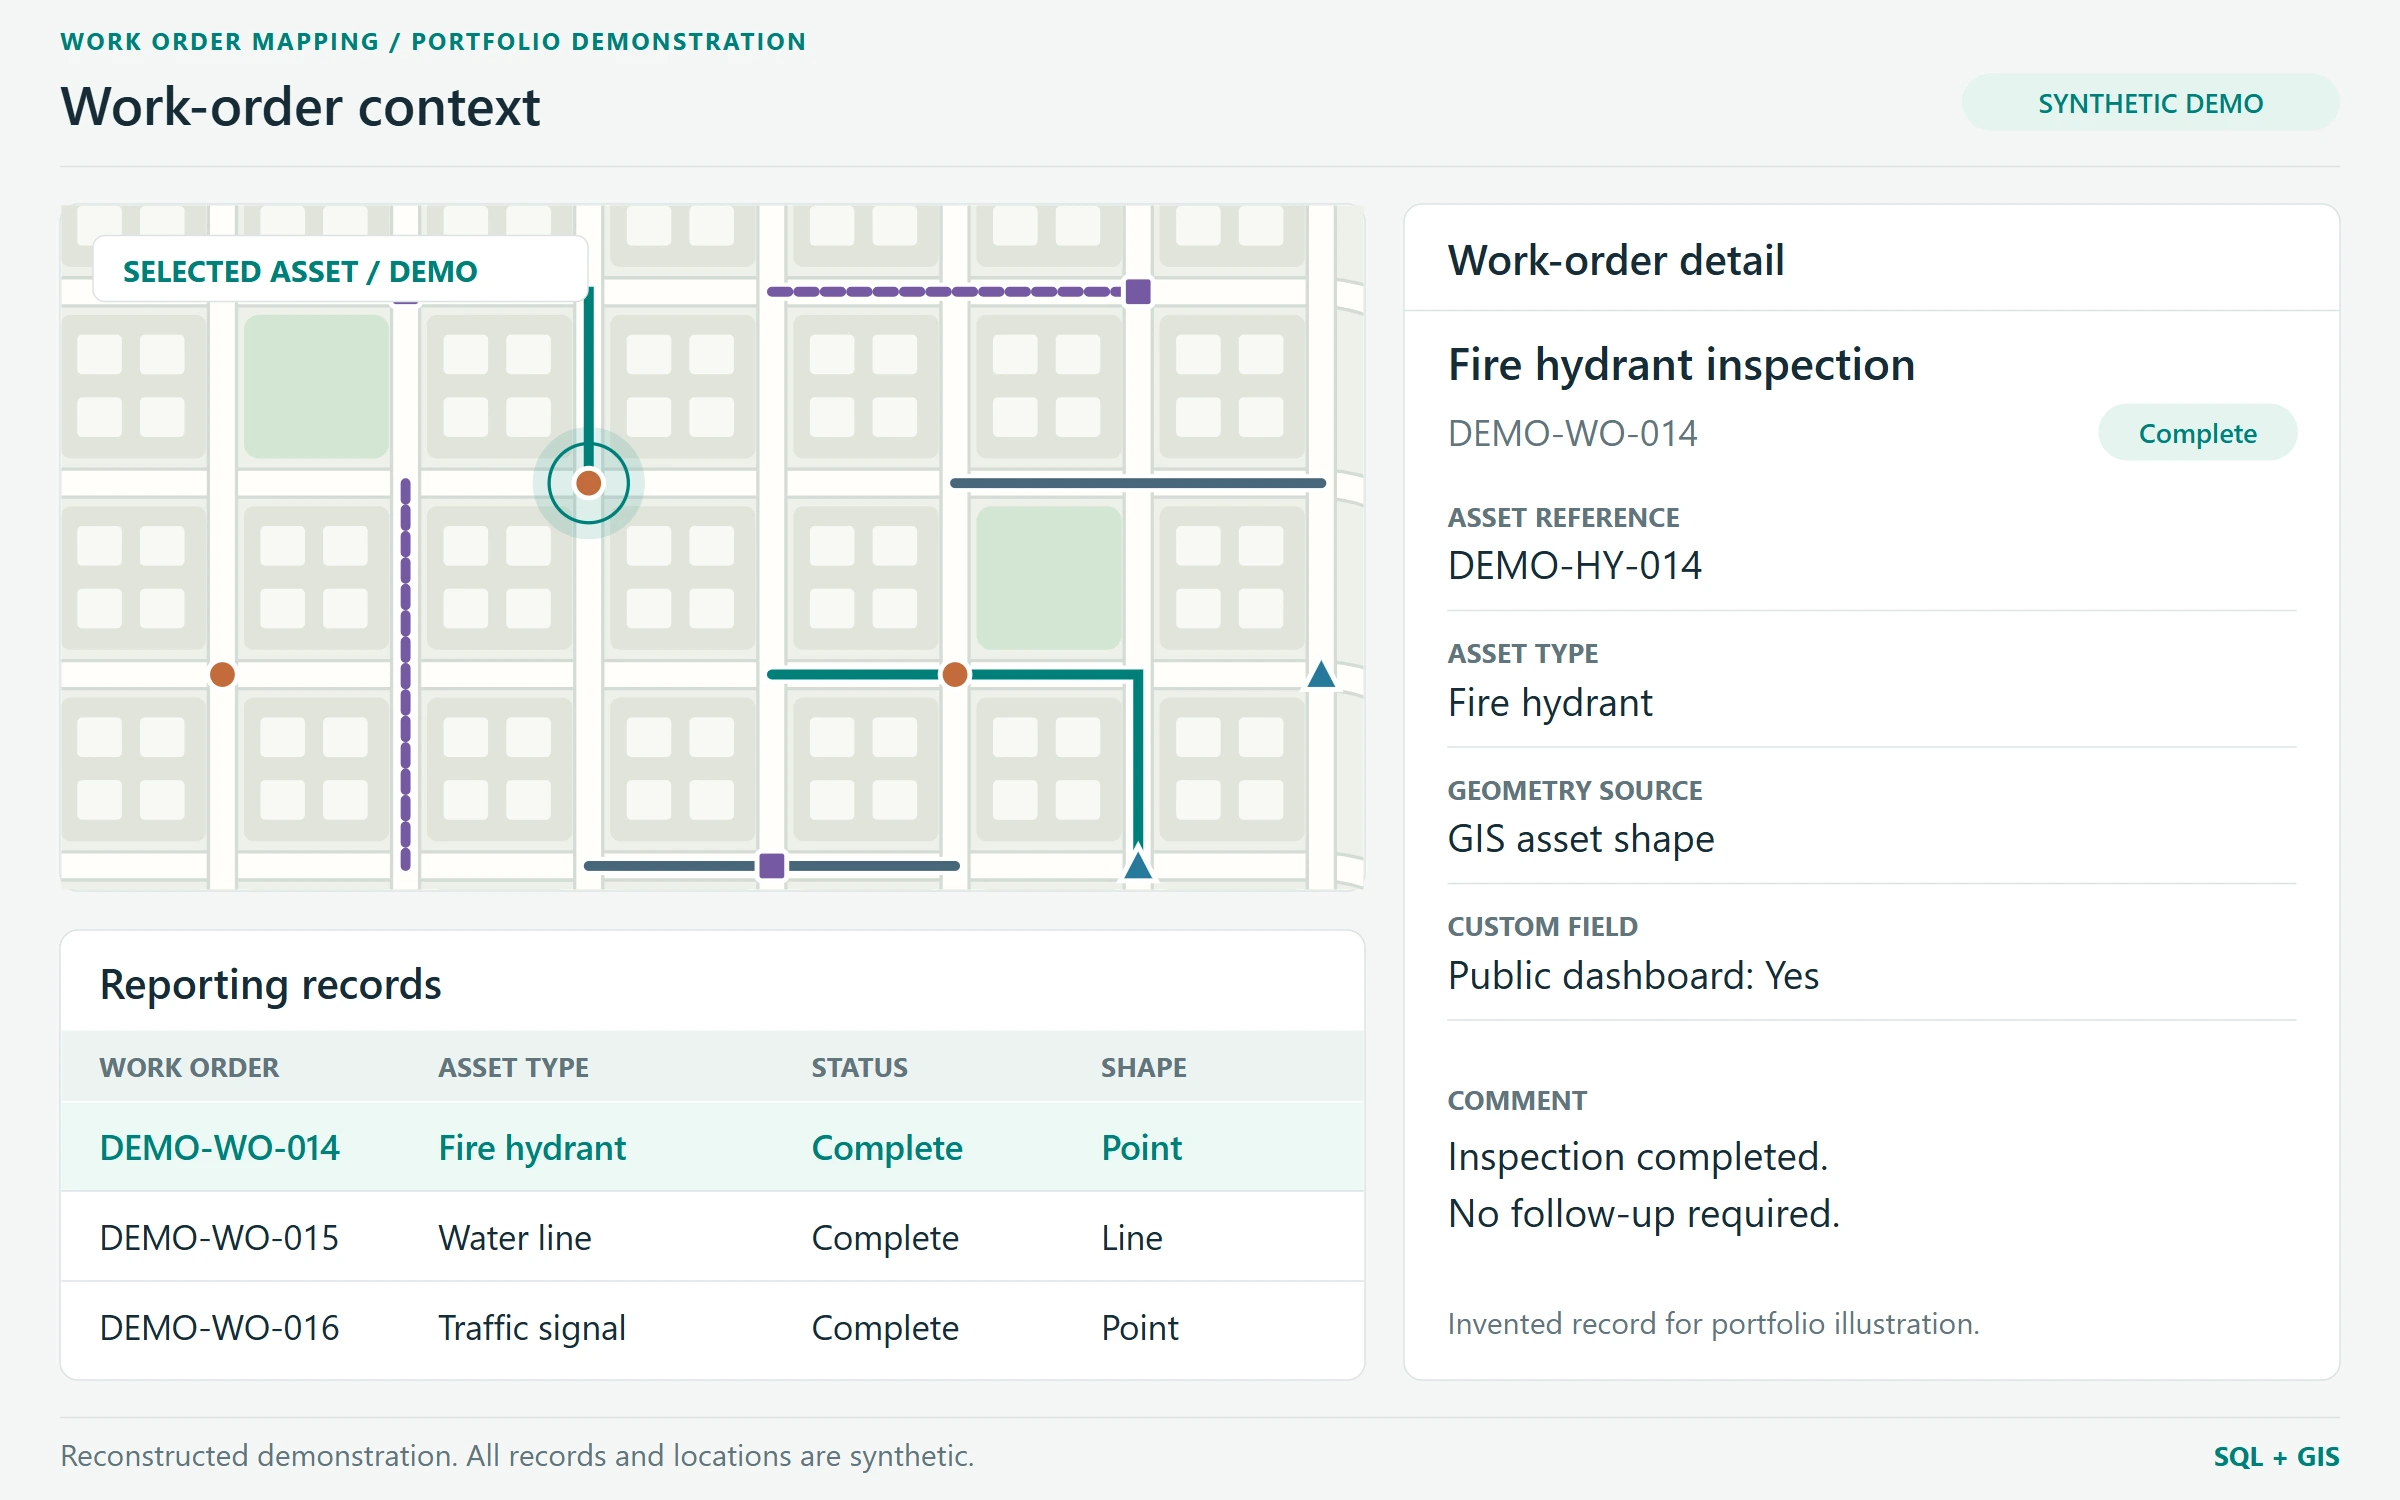The image size is (2400, 1500).
Task: Click the Fire hydrant inspection title
Action: tap(1681, 364)
